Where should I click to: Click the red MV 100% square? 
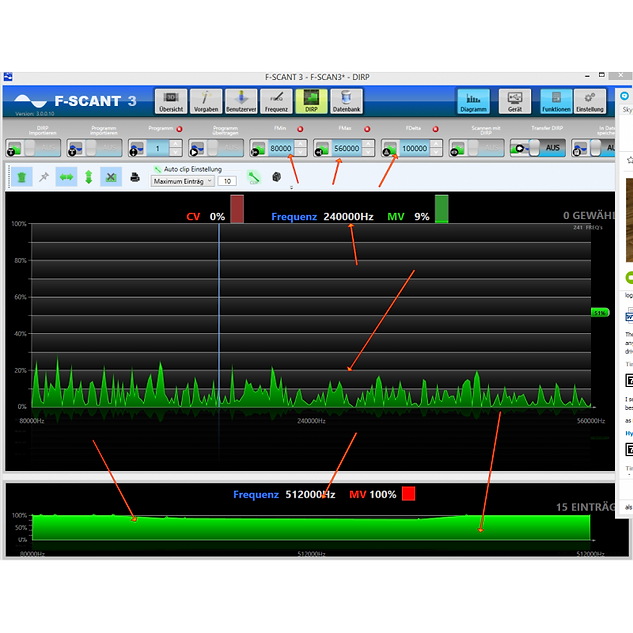pyautogui.click(x=409, y=494)
